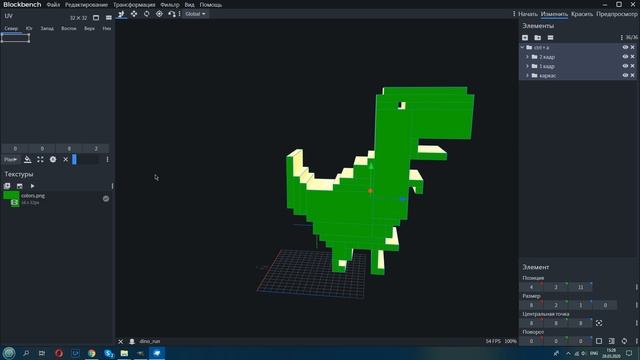Open the Редактирование menu

pos(87,5)
